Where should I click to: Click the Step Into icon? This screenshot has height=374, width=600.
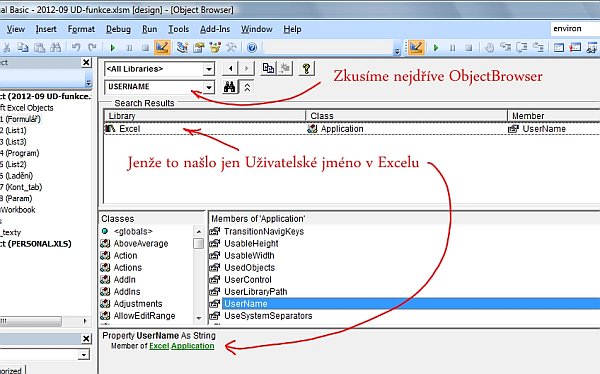point(505,47)
